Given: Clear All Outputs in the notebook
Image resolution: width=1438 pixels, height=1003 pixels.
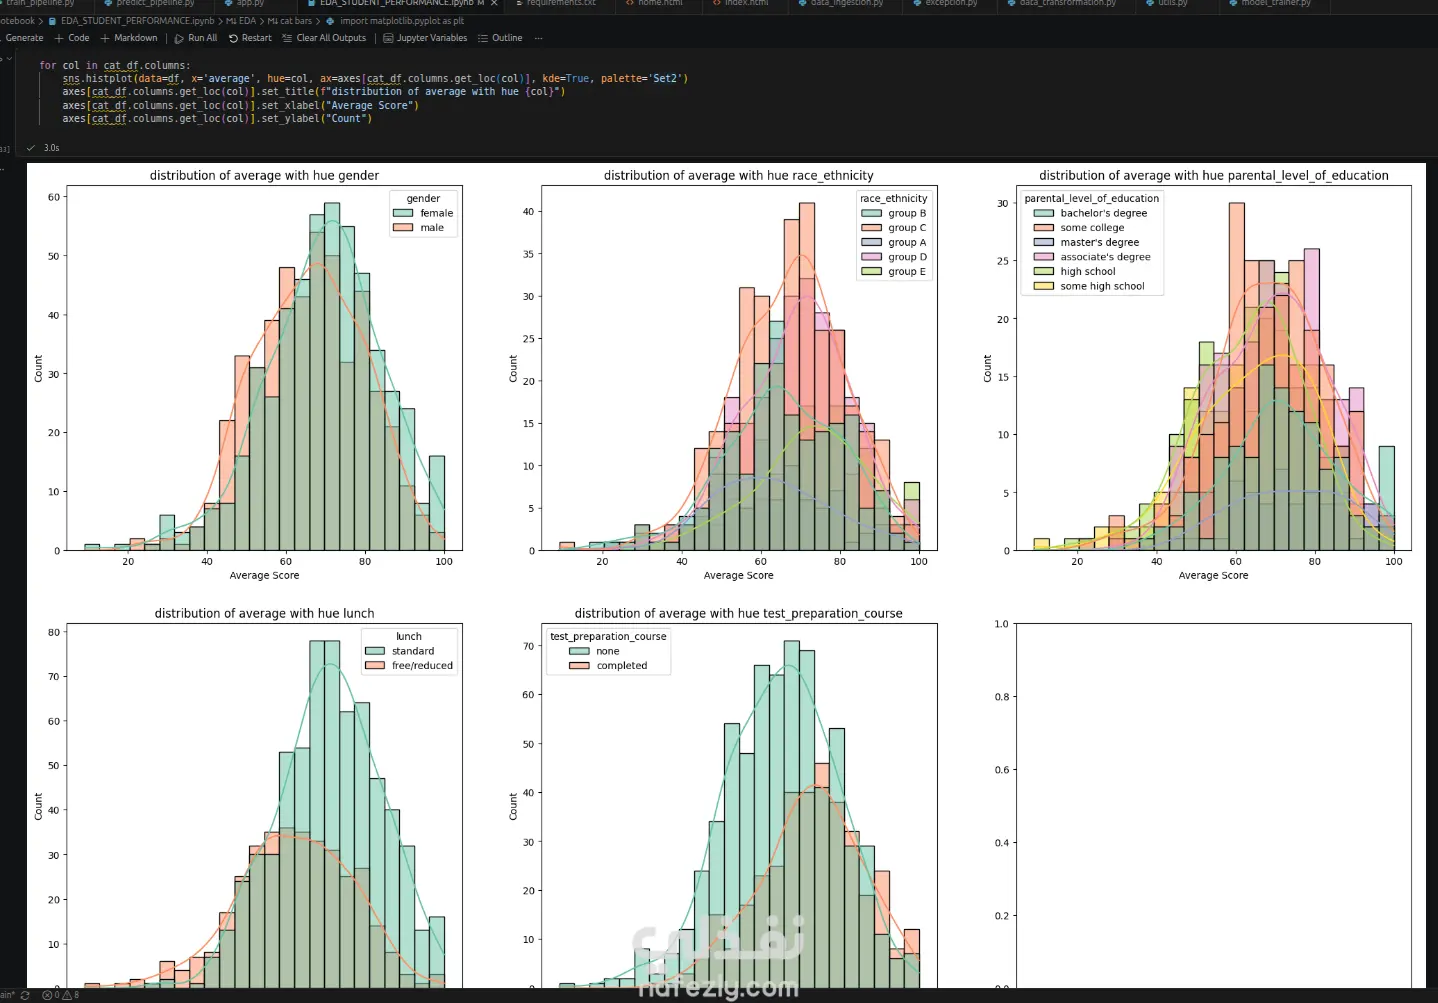Looking at the screenshot, I should (324, 38).
